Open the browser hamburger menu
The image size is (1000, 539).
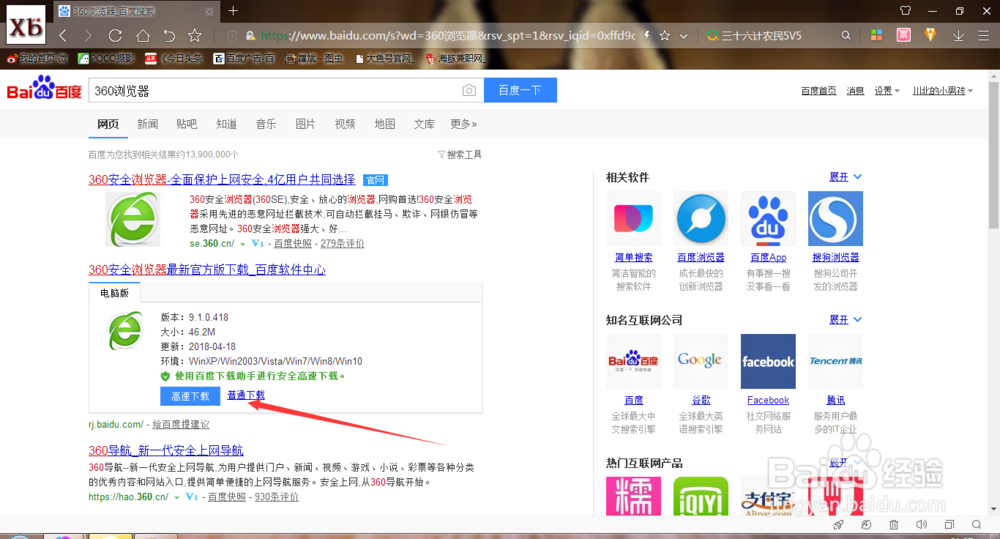click(x=983, y=36)
